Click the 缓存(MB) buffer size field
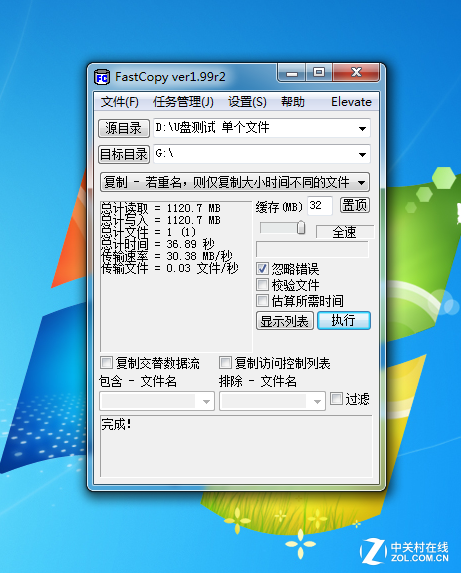The height and width of the screenshot is (573, 461). 320,206
